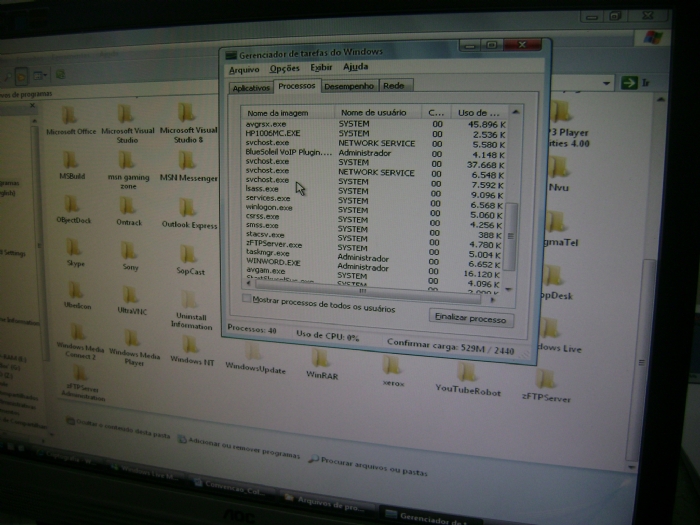The image size is (700, 525).
Task: Open the Ajuda menu in Task Manager
Action: click(355, 67)
